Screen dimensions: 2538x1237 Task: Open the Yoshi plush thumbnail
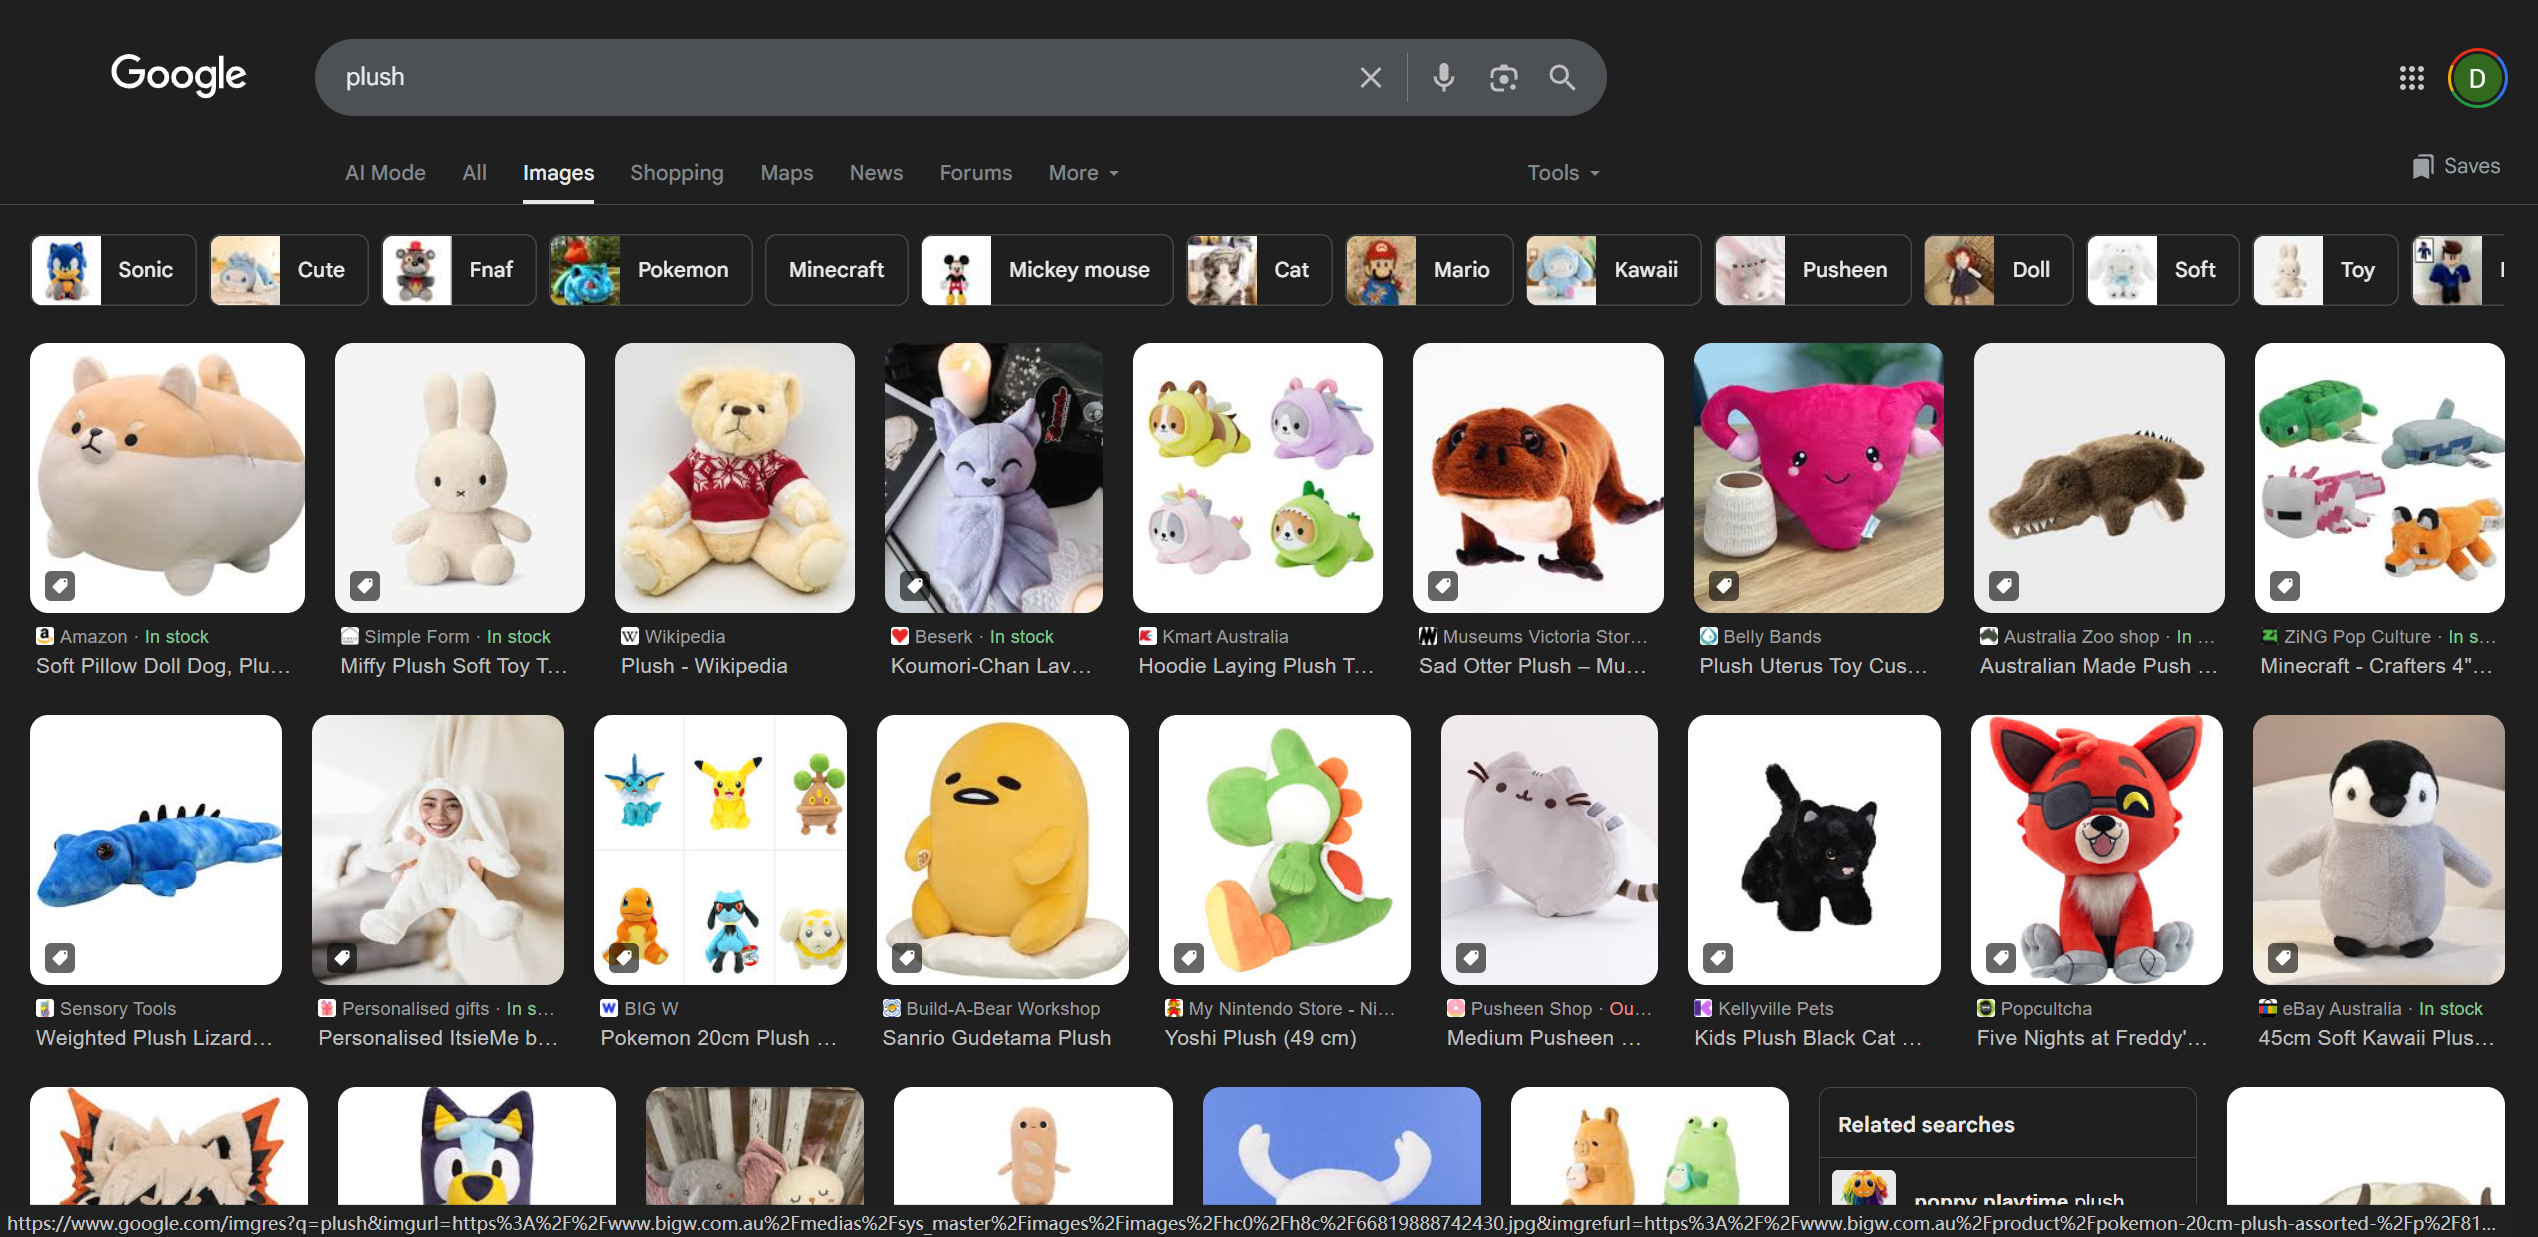1284,850
